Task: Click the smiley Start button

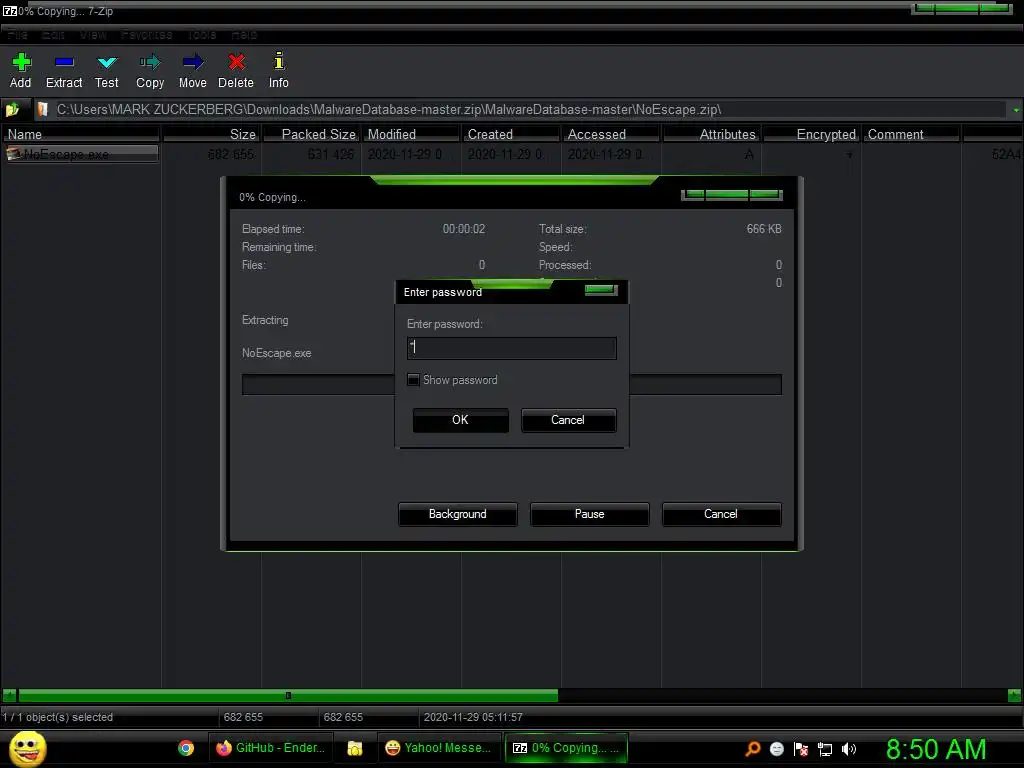Action: click(27, 748)
